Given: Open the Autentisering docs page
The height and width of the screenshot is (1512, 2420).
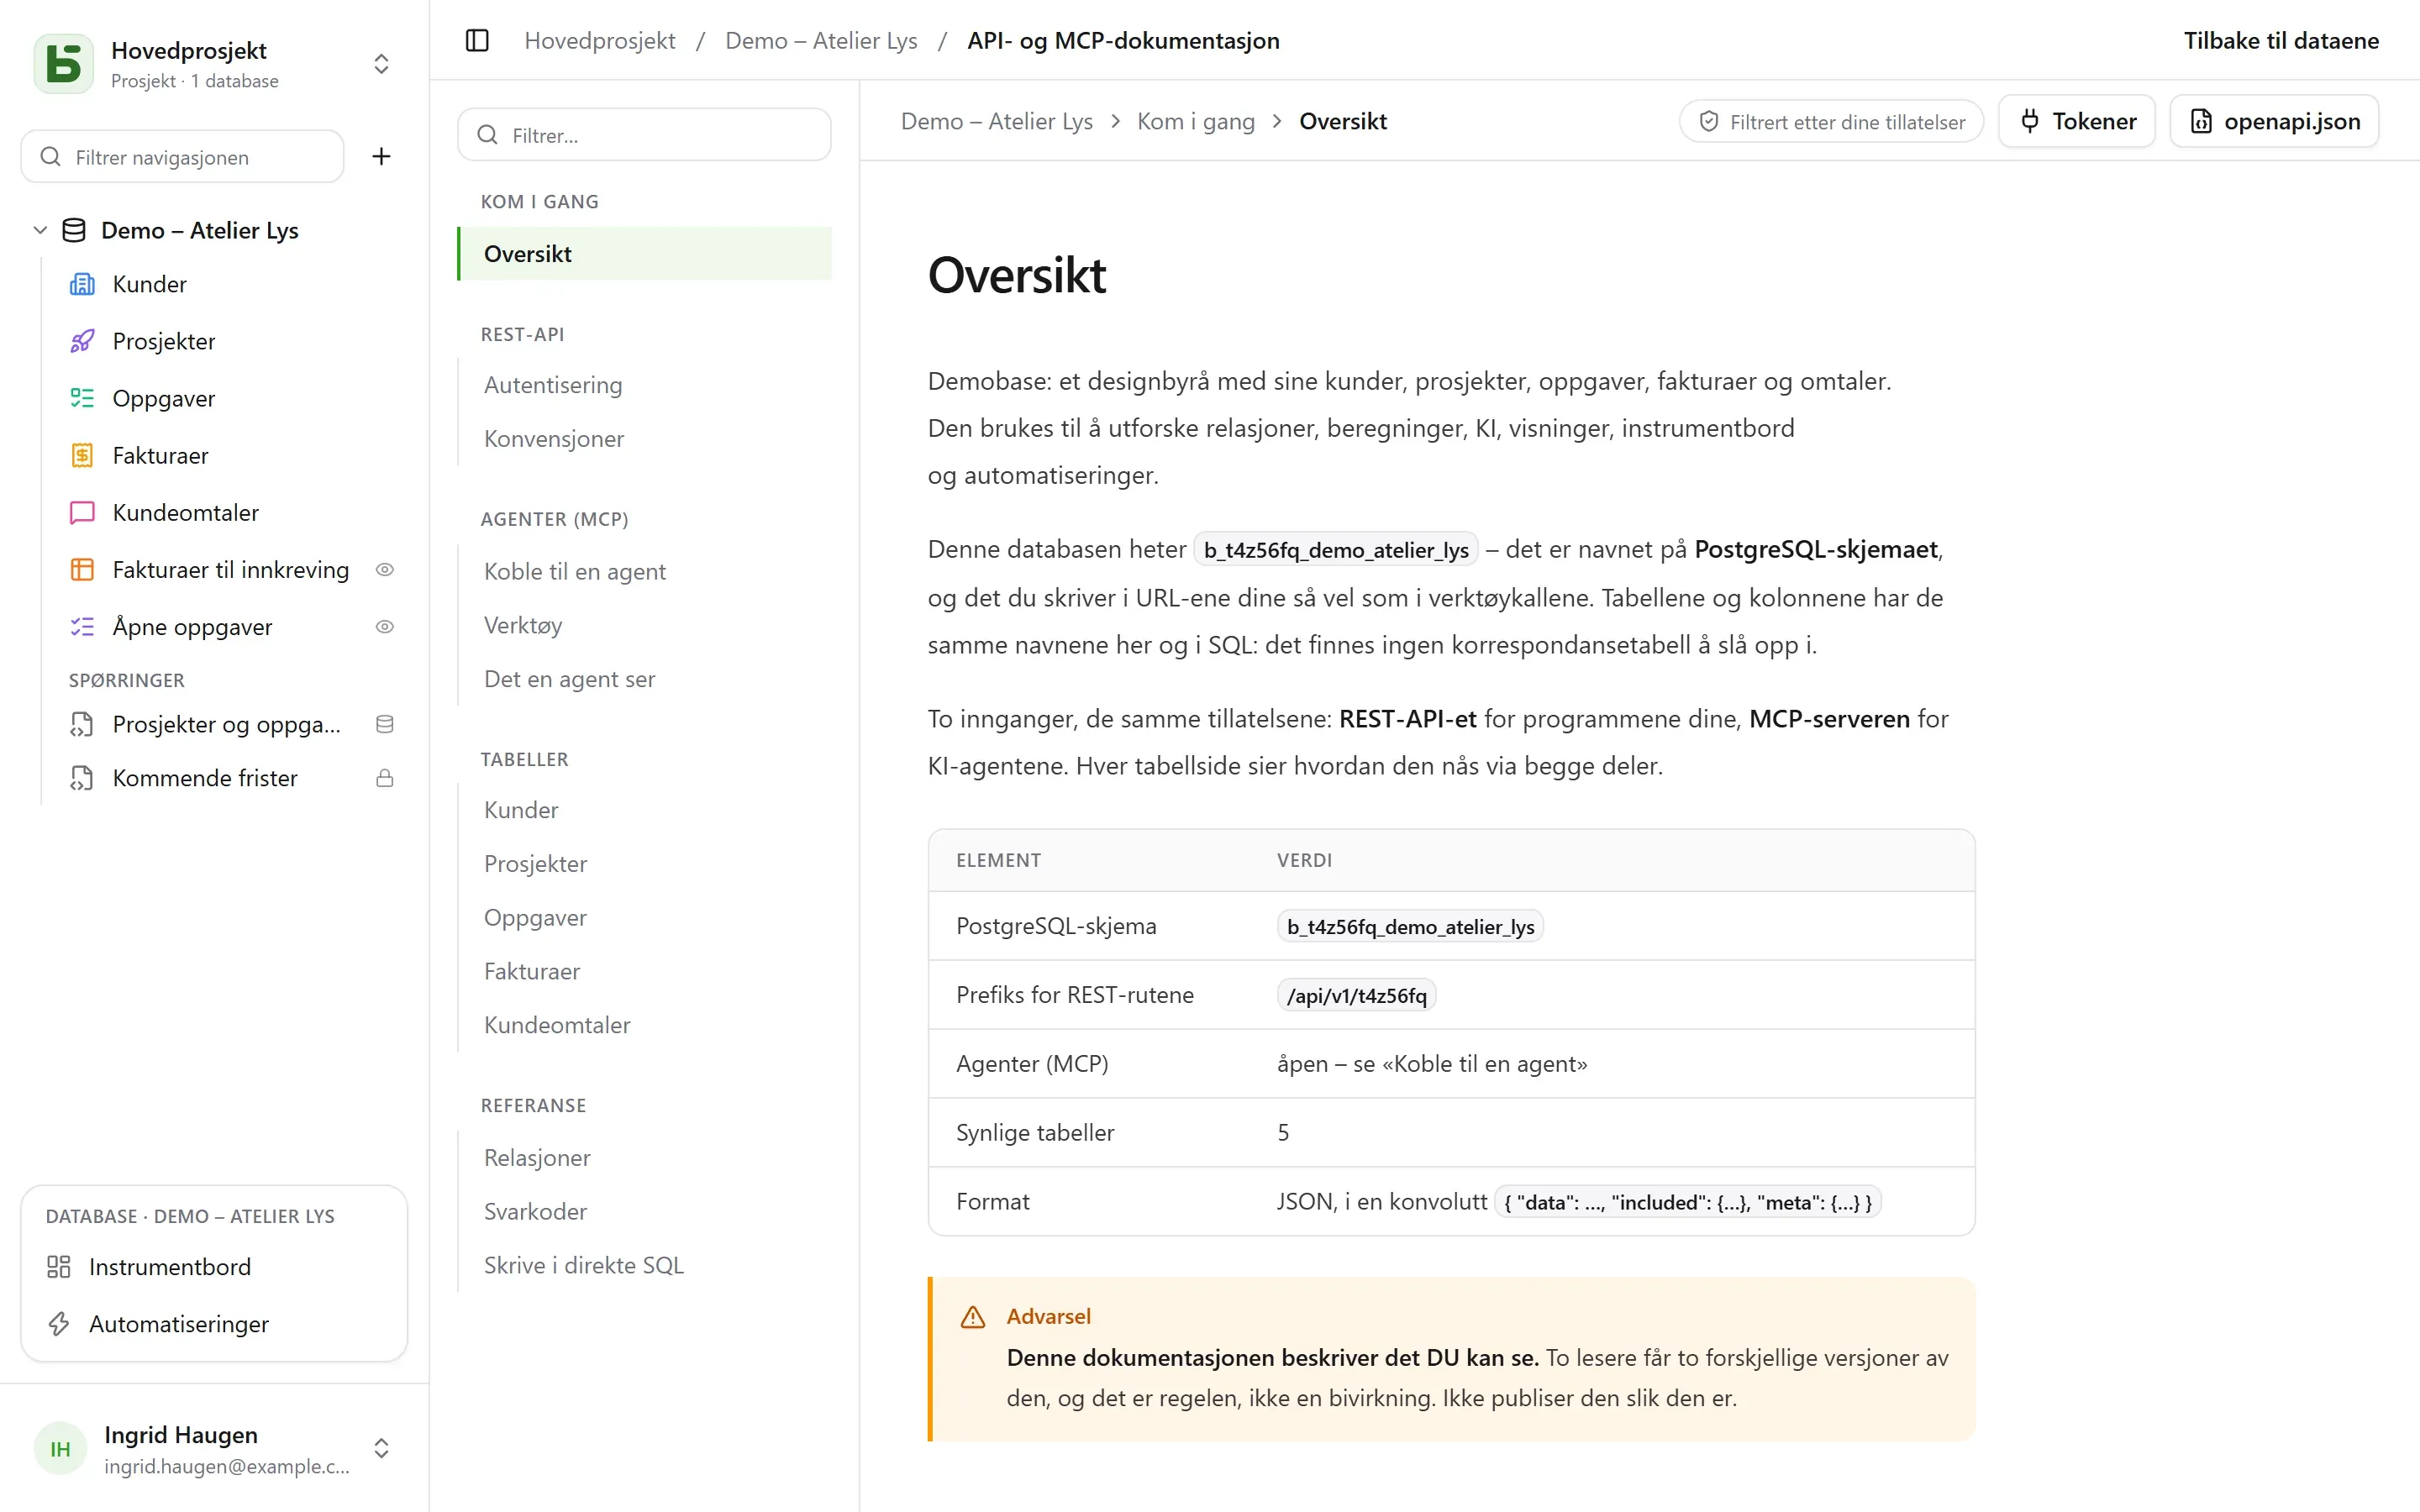Looking at the screenshot, I should 553,385.
